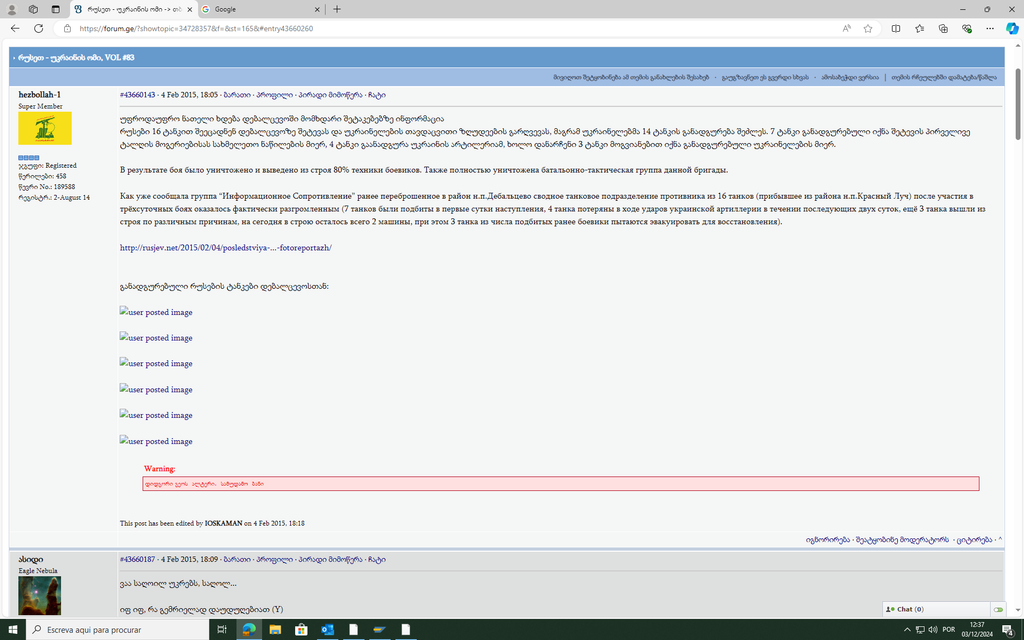Open the Edge profile icon

[x=11, y=9]
